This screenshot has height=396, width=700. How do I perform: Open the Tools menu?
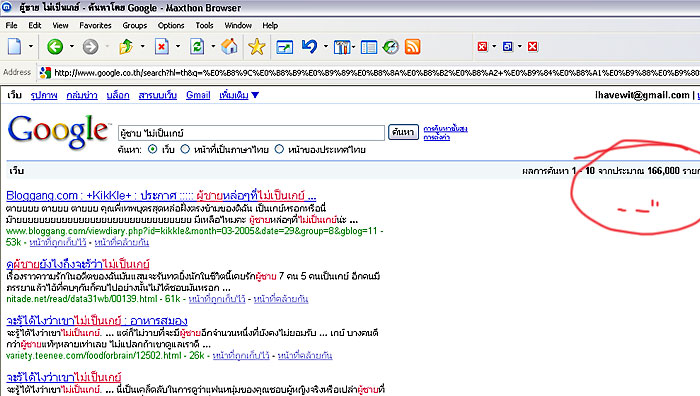pyautogui.click(x=204, y=25)
